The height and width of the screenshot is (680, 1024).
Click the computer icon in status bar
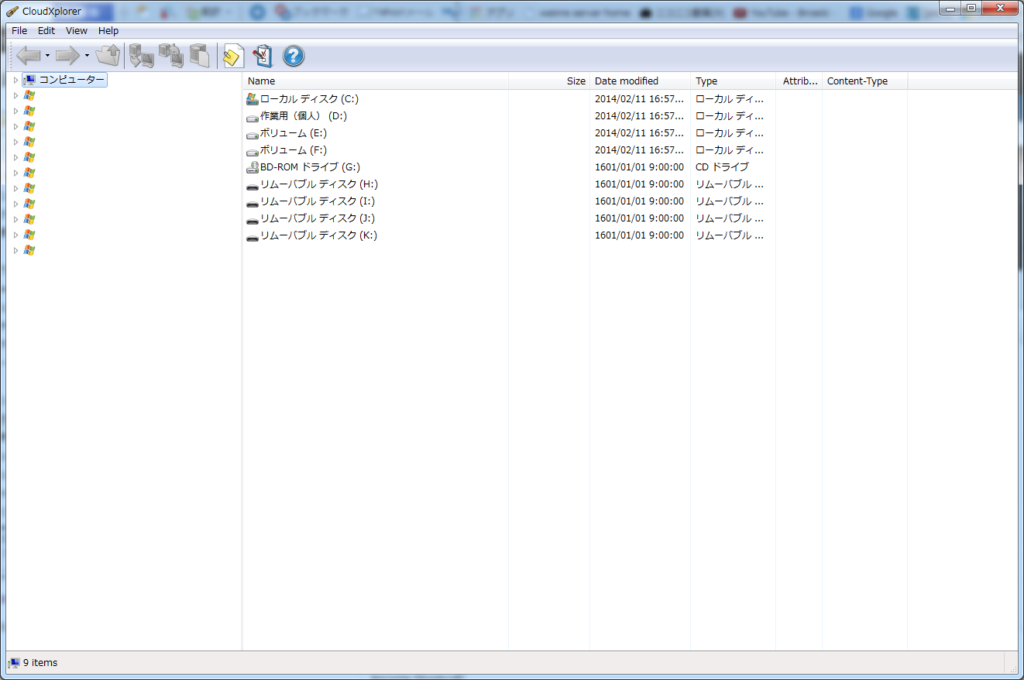(x=14, y=663)
